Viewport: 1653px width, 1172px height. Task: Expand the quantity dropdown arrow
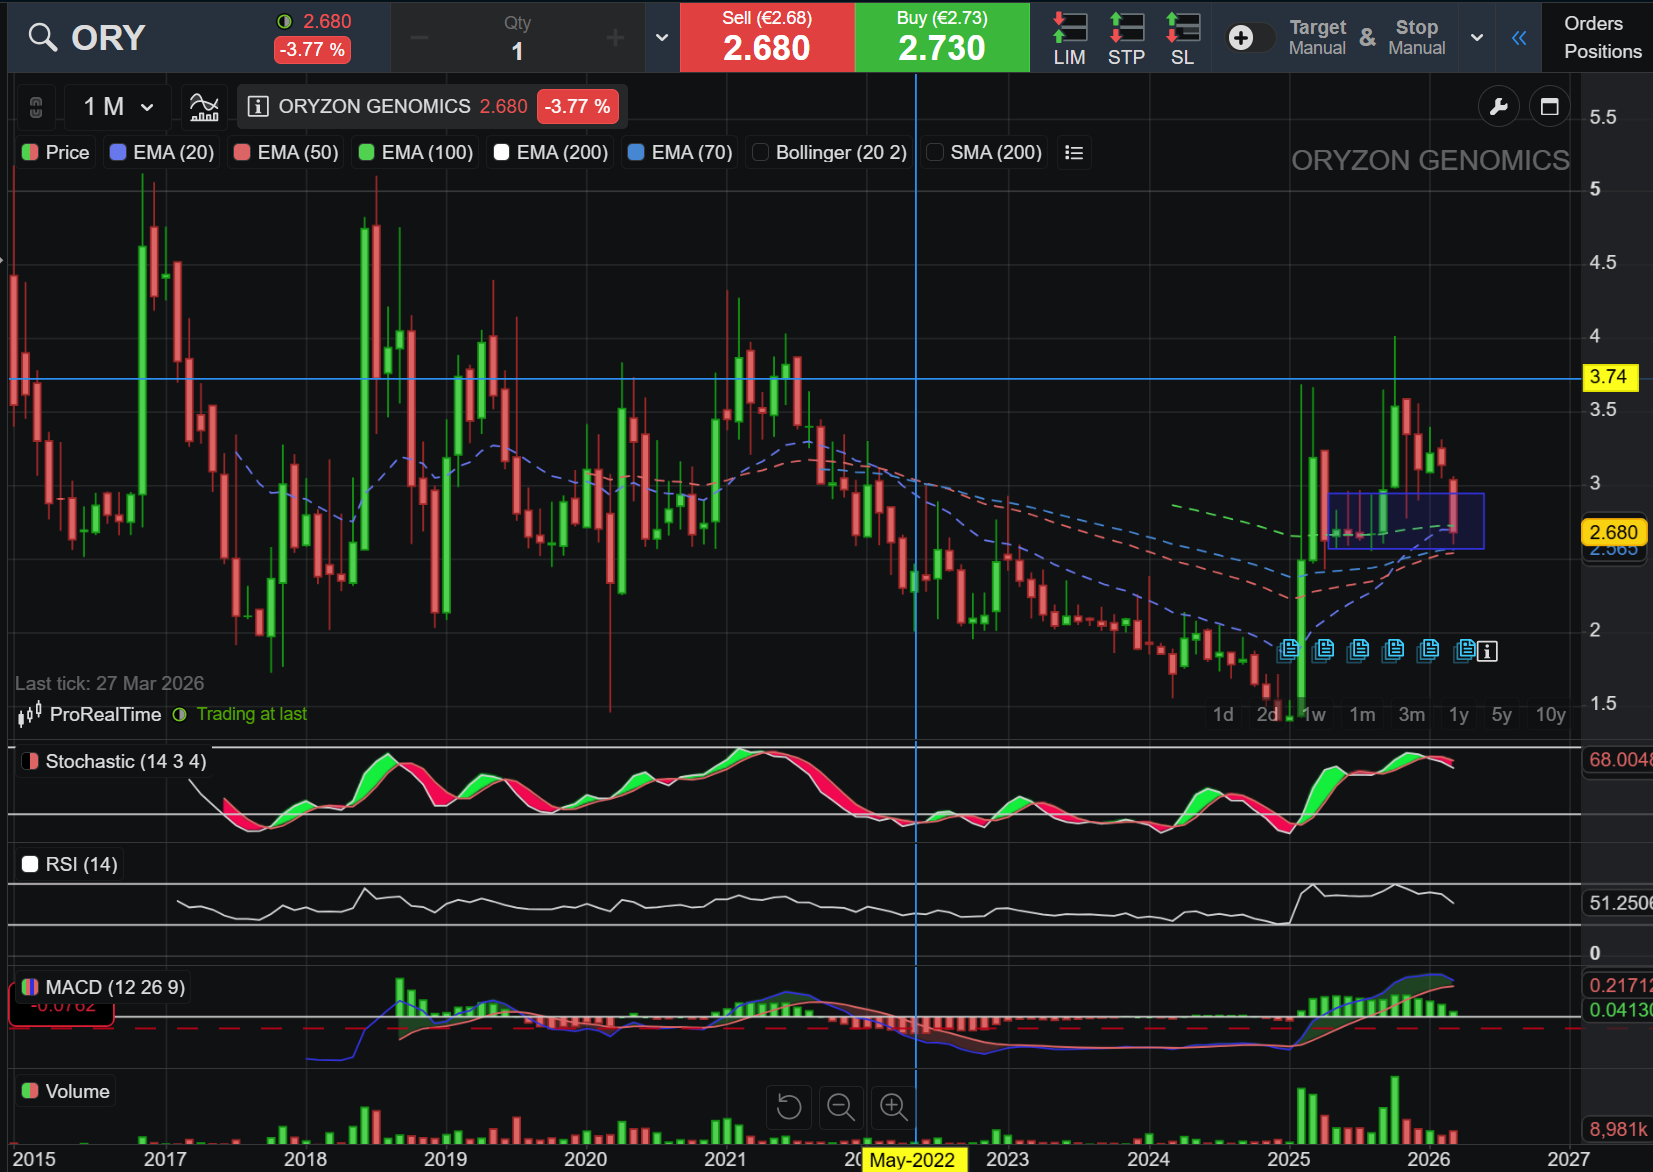pyautogui.click(x=662, y=38)
